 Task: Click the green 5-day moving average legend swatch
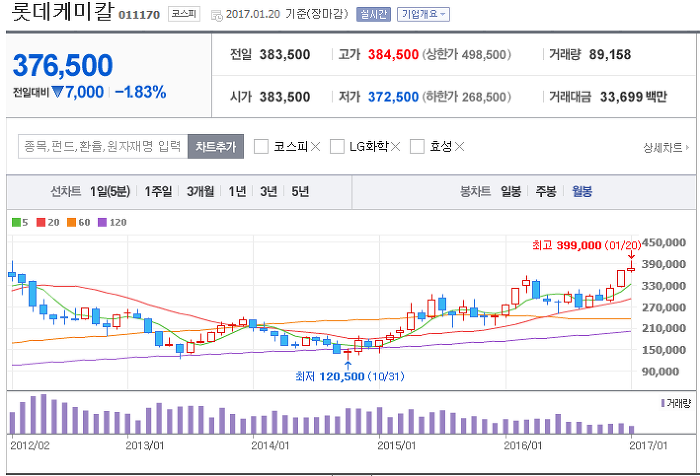coord(16,222)
